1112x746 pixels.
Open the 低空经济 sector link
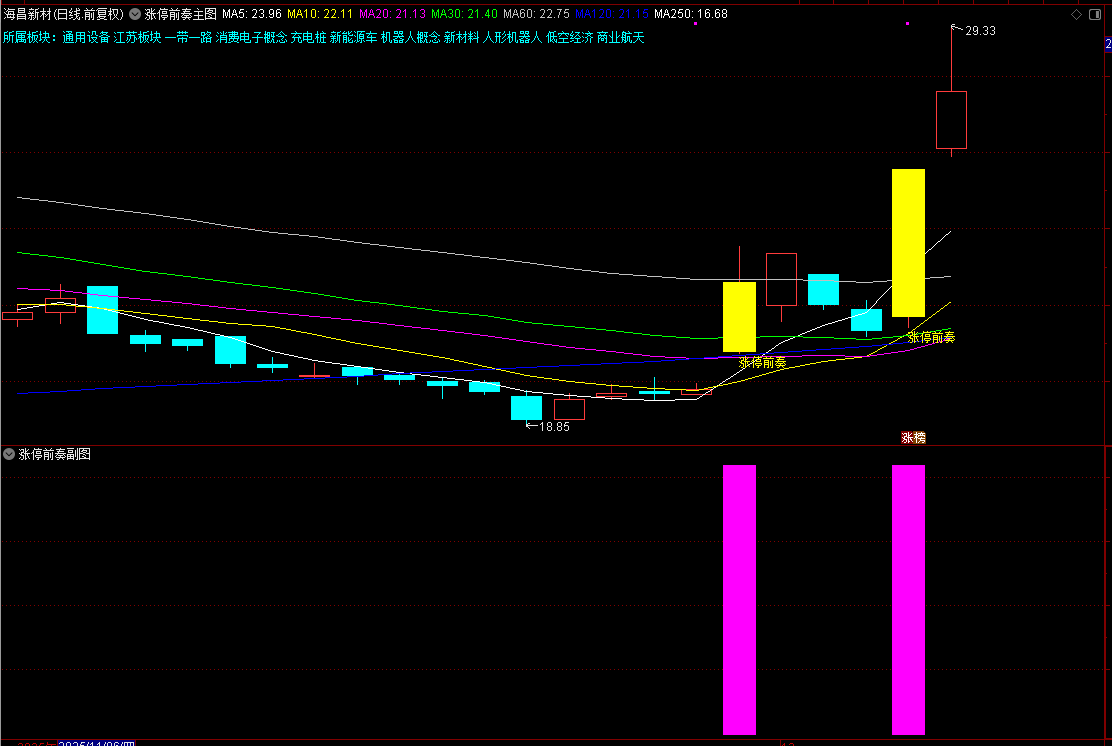(x=569, y=38)
